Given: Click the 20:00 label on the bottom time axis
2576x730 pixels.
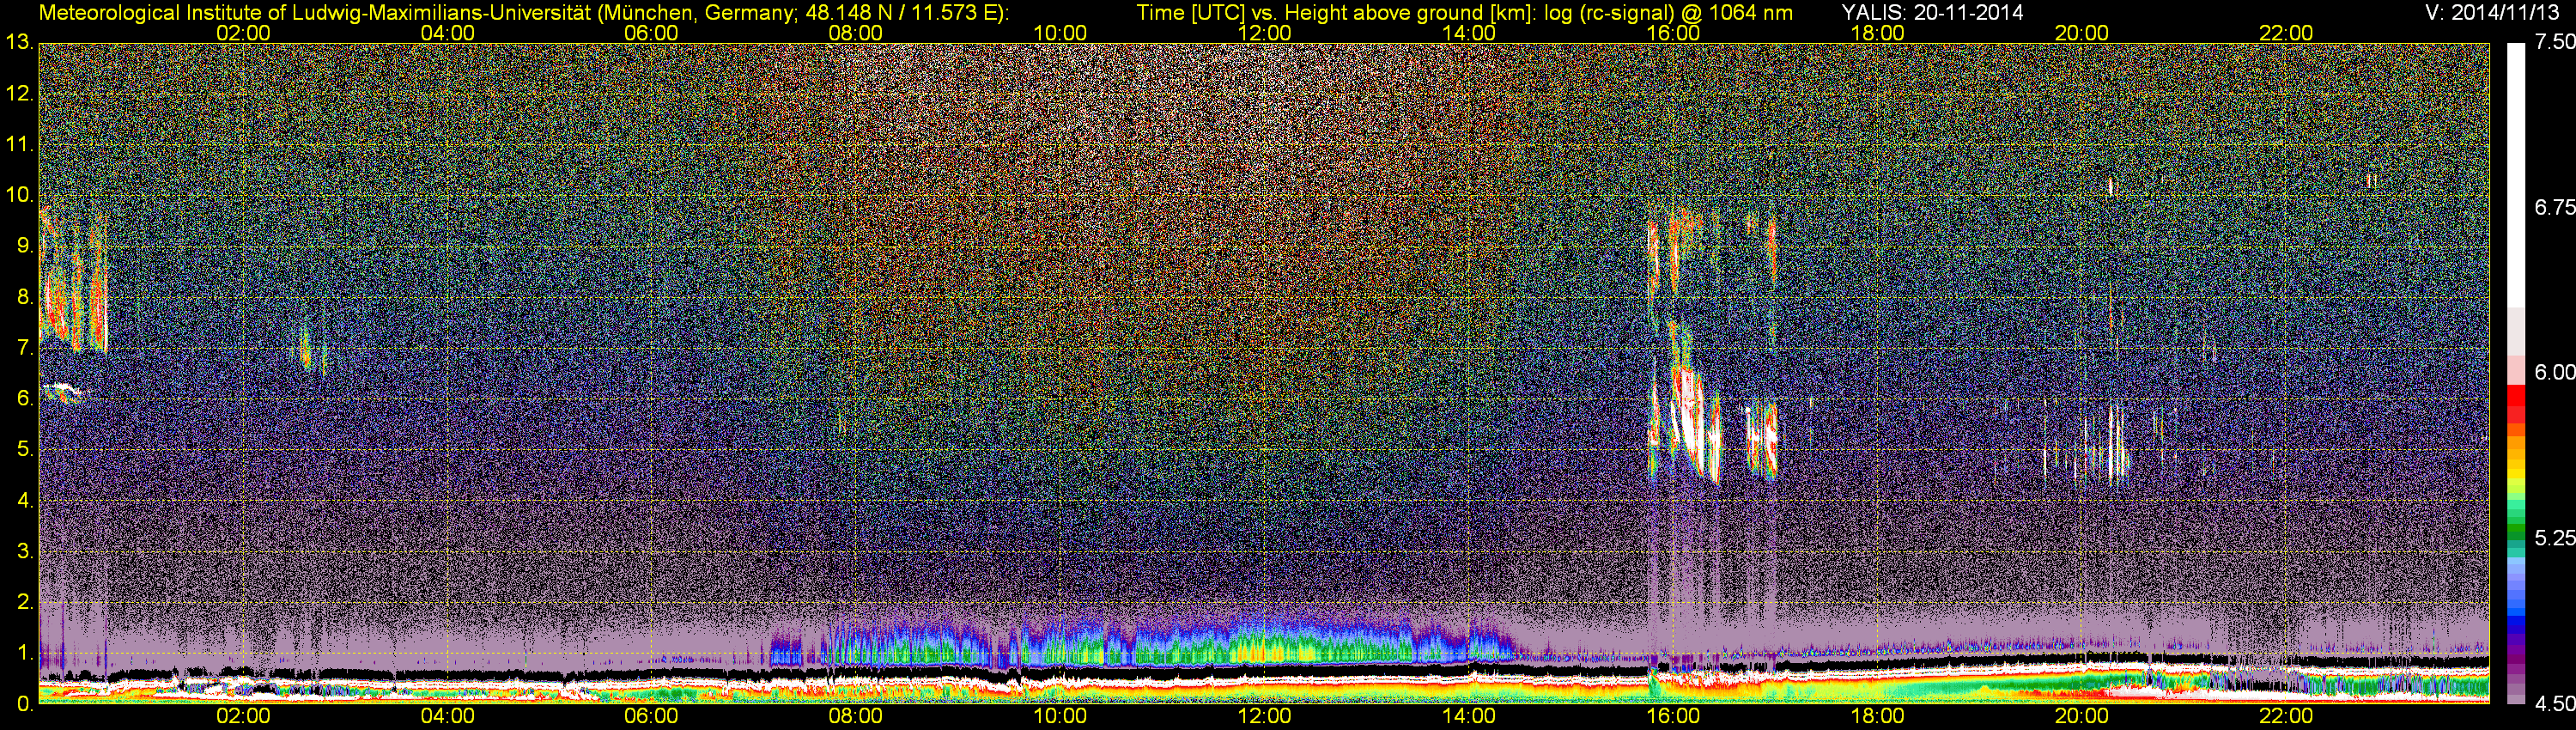Looking at the screenshot, I should (x=2082, y=717).
